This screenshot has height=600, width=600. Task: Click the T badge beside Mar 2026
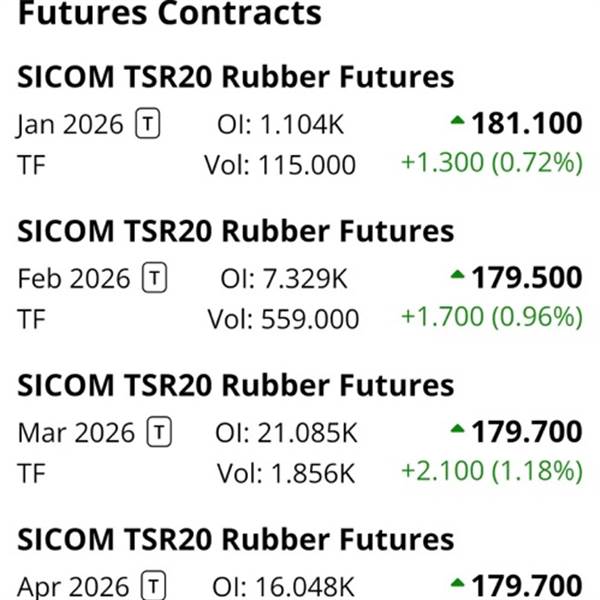(159, 432)
